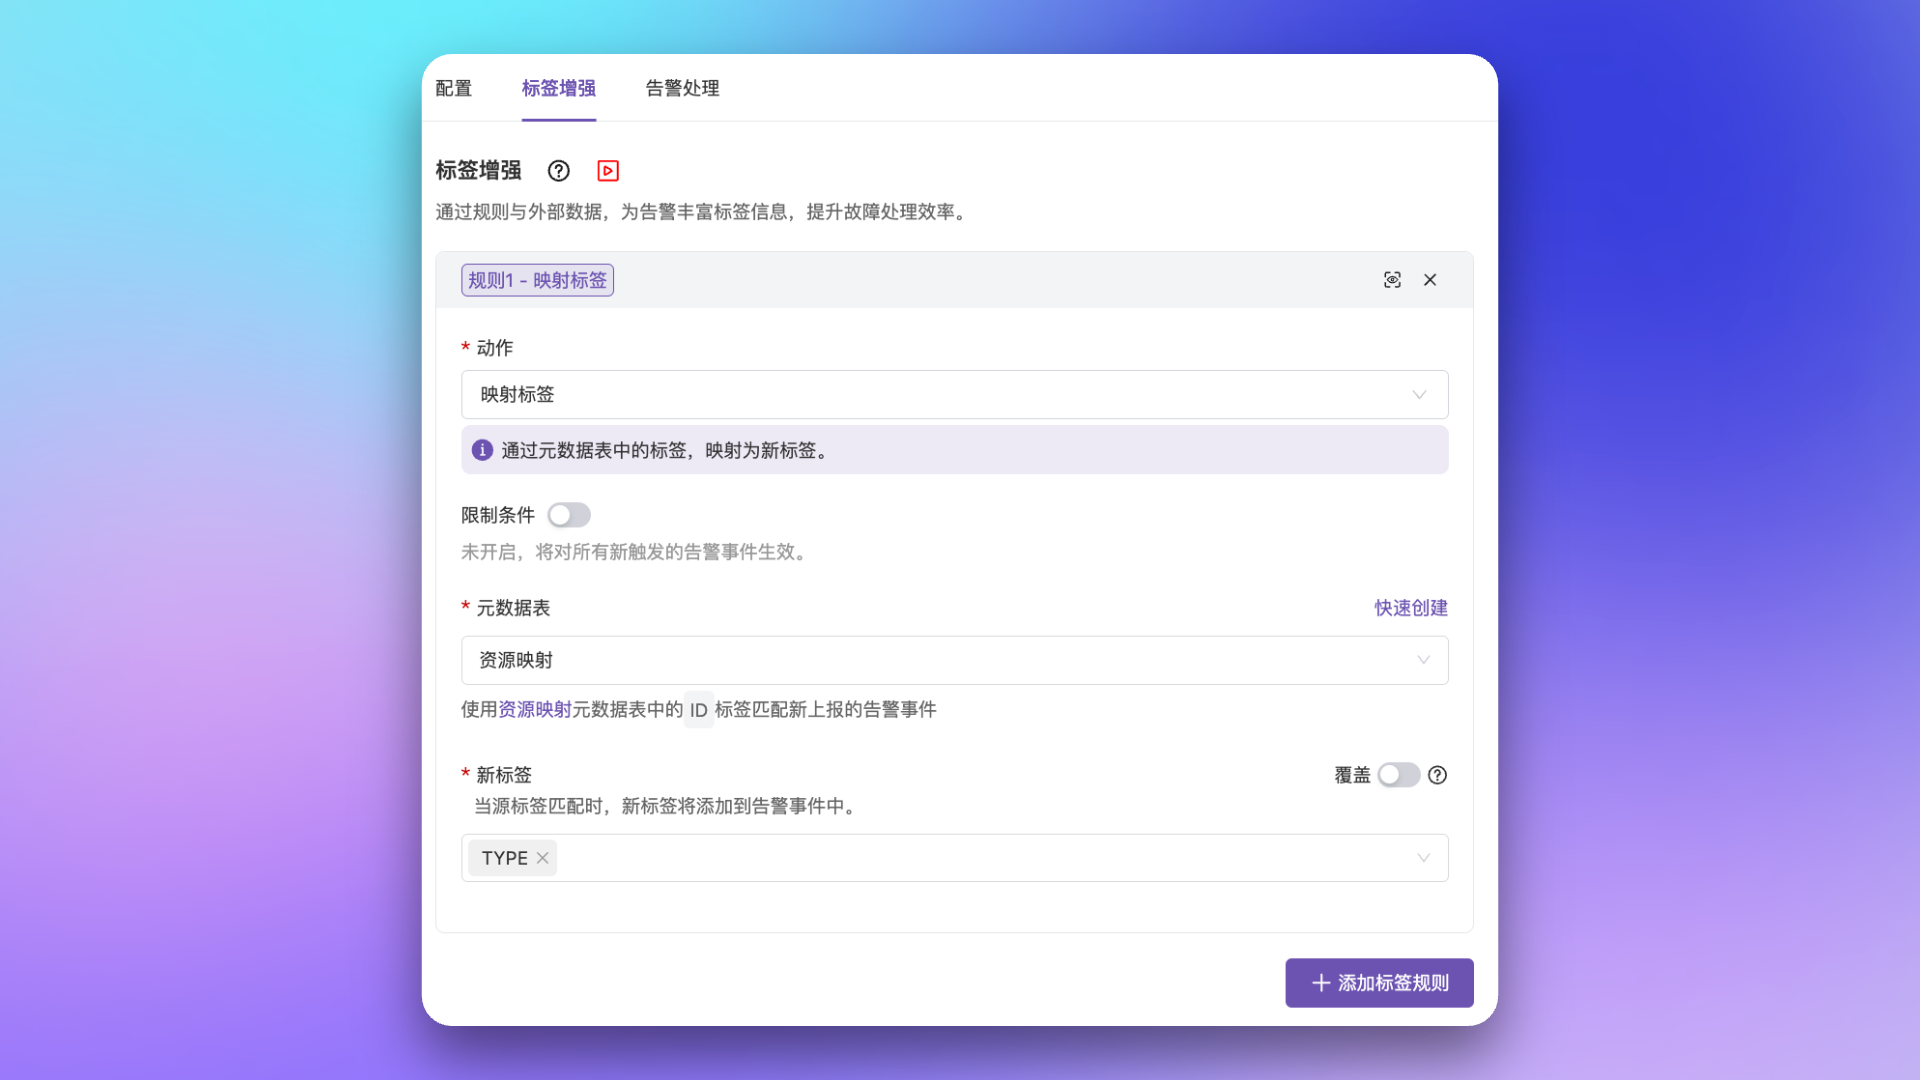
Task: Click the 规则1 - 映射标签 rule badge
Action: coord(537,280)
